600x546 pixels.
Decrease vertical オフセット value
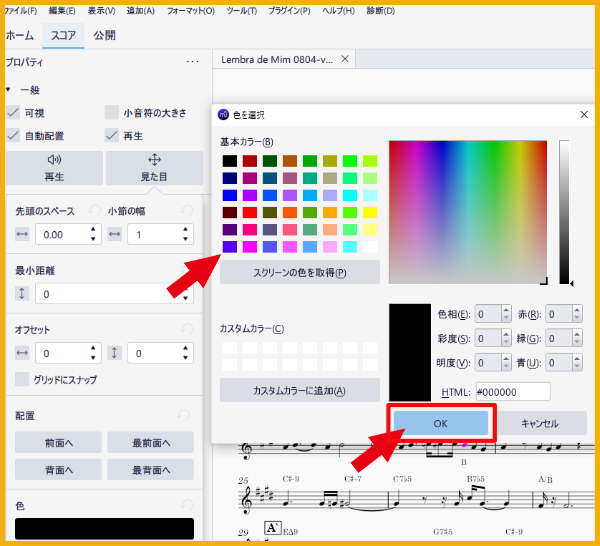tap(185, 358)
